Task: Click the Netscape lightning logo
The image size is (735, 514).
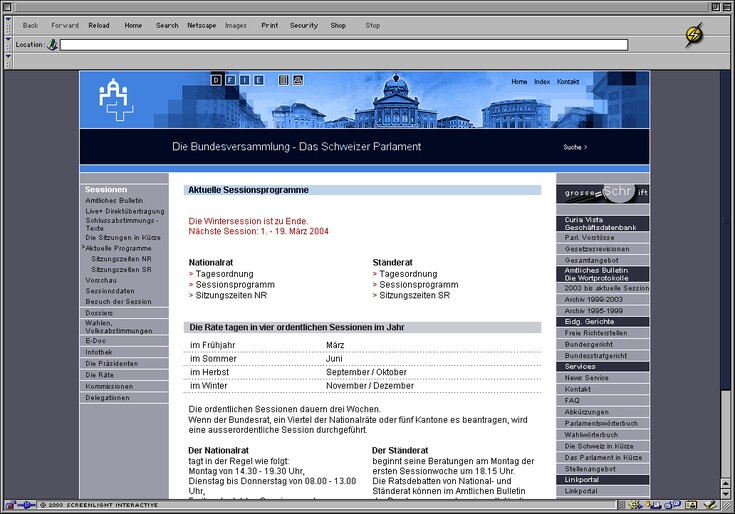Action: 694,34
